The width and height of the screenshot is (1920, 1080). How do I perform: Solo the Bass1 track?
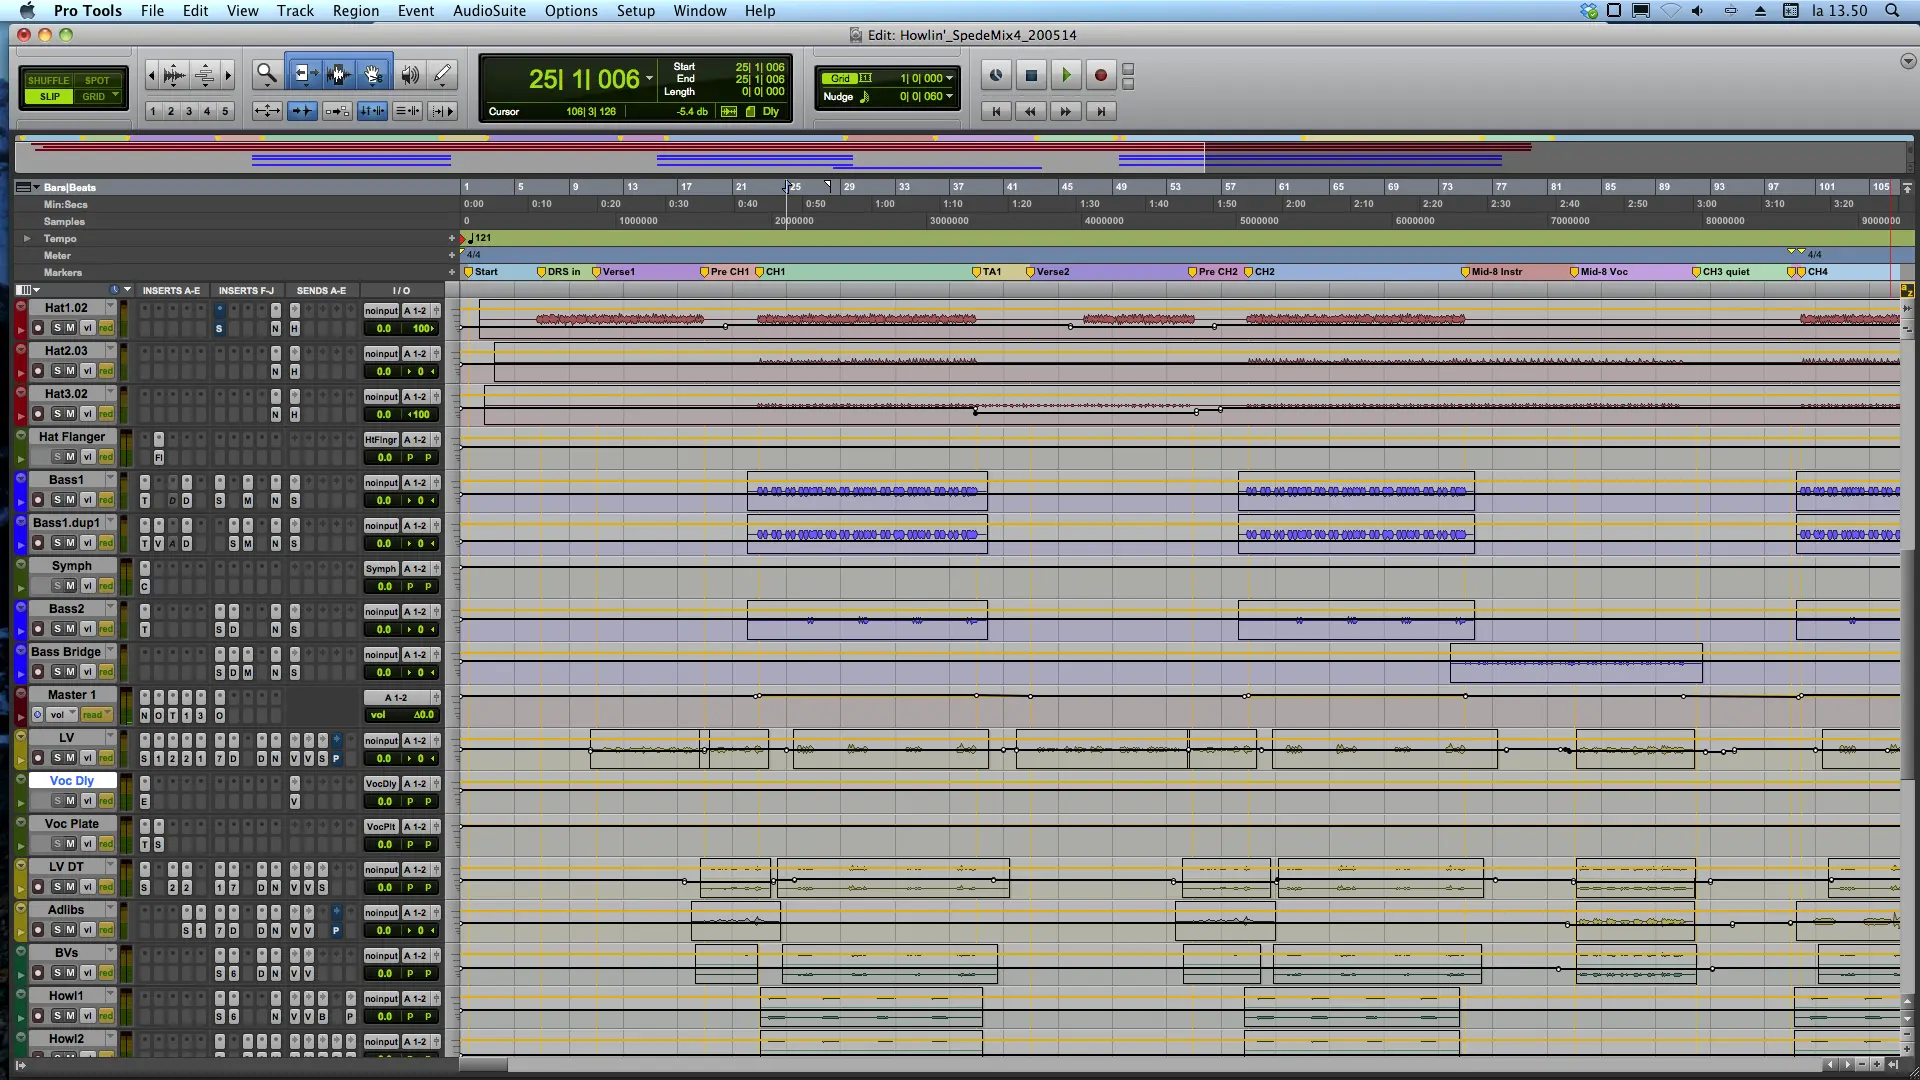tap(57, 500)
